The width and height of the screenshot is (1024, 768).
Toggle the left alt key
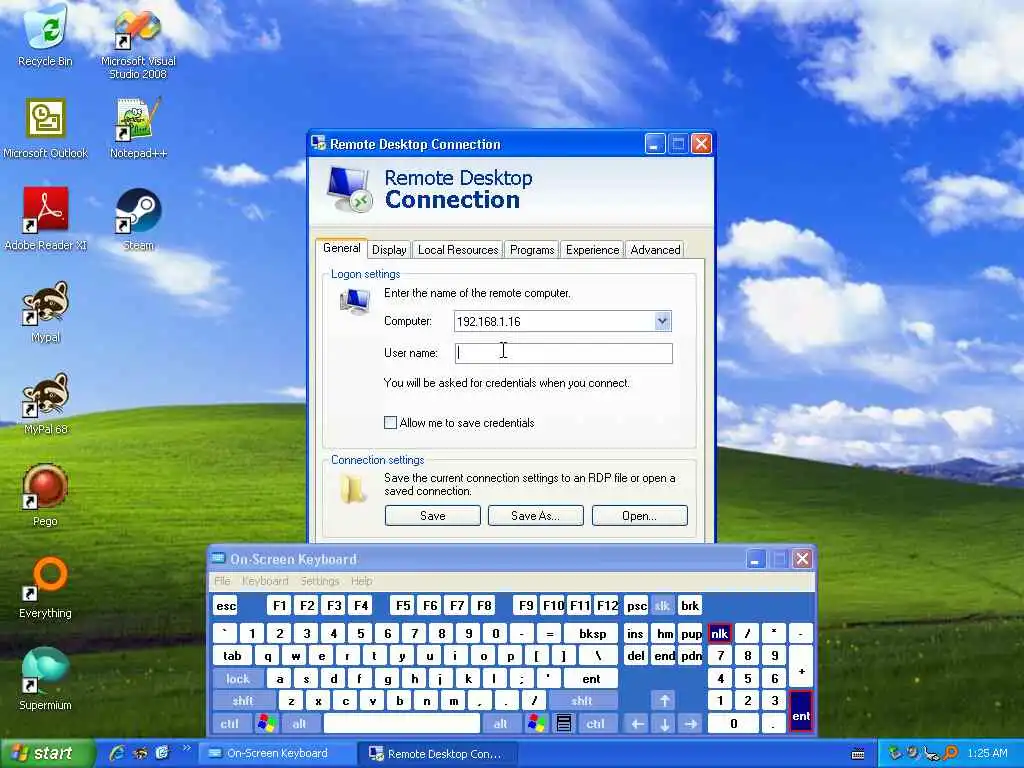point(299,723)
